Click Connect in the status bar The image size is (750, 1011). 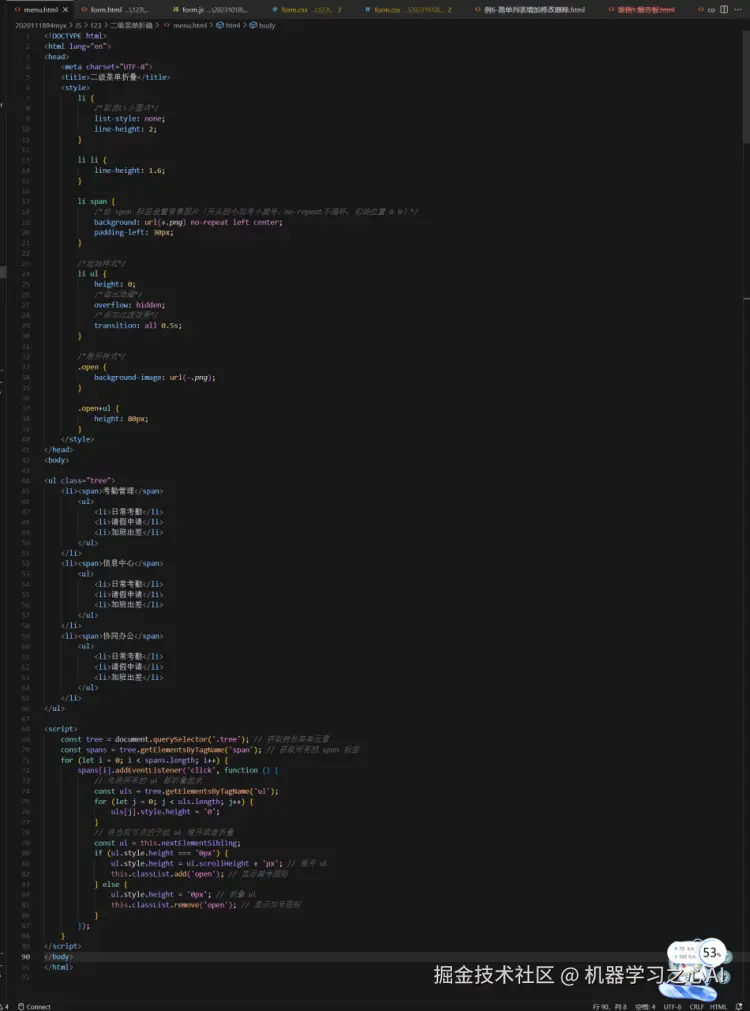pyautogui.click(x=34, y=1006)
